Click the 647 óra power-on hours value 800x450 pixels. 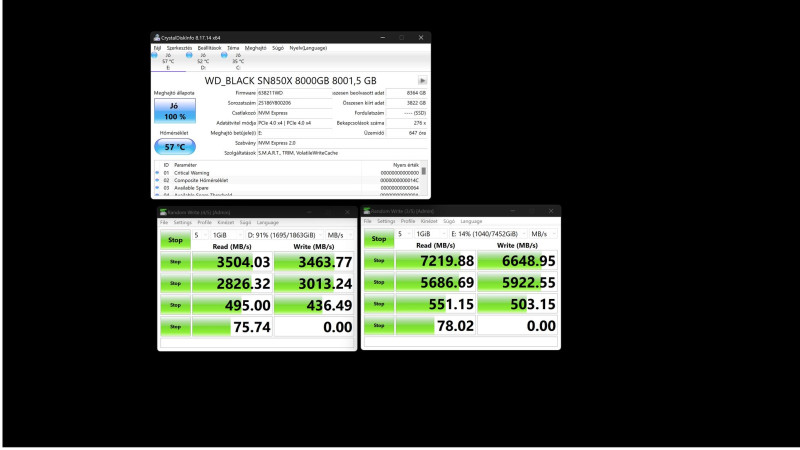407,133
